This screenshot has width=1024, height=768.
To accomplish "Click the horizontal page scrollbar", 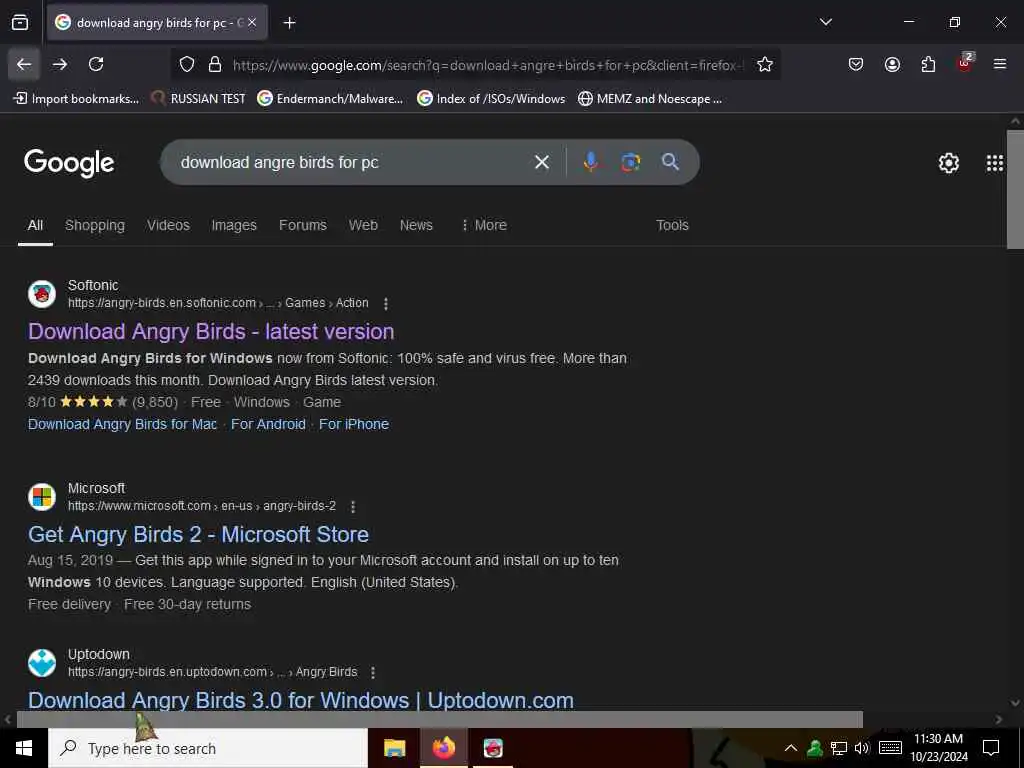I will [x=440, y=719].
